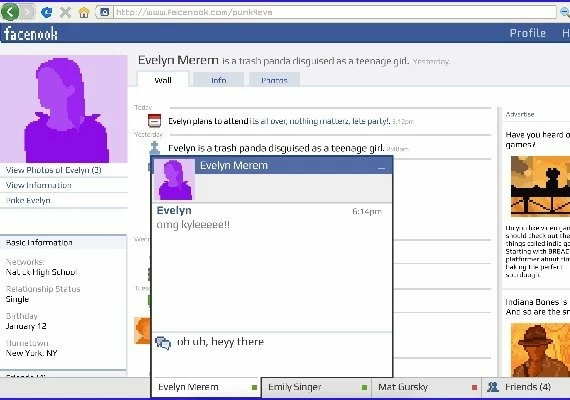570x400 pixels.
Task: Click the January 12 birthday value
Action: point(26,326)
